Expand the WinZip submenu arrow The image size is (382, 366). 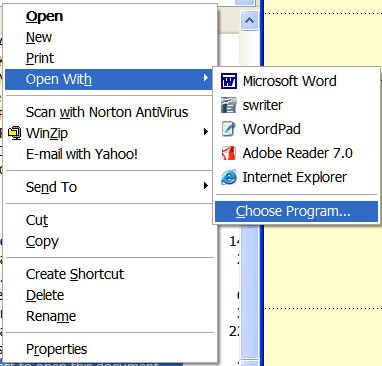click(206, 132)
